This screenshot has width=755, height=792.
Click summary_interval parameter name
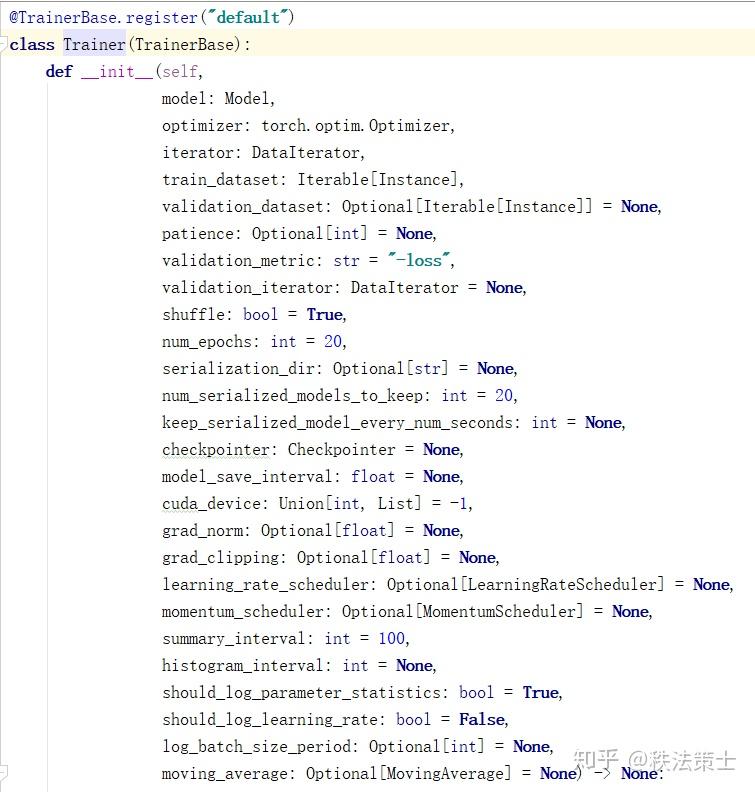coord(233,639)
